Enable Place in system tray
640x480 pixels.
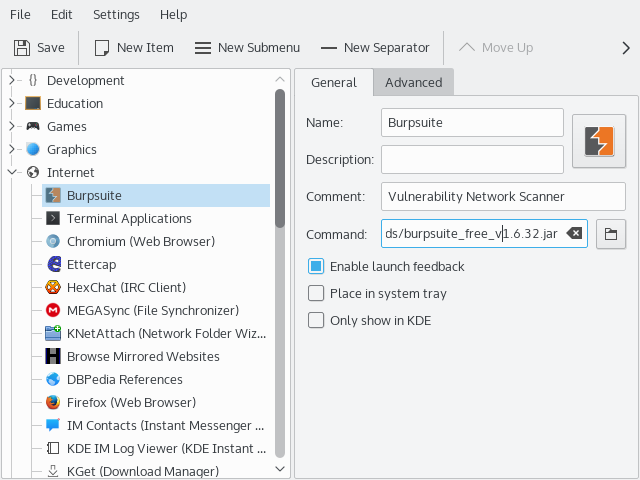click(316, 293)
